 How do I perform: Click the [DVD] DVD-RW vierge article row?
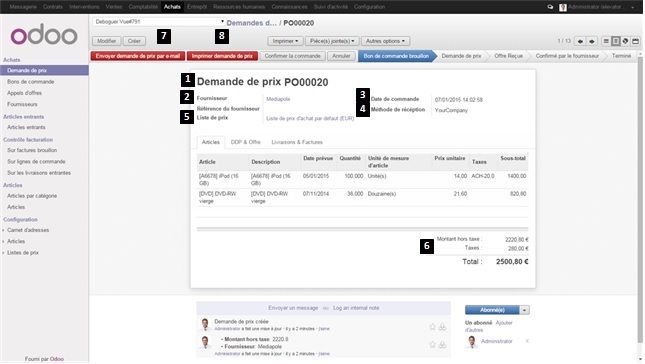click(x=362, y=197)
